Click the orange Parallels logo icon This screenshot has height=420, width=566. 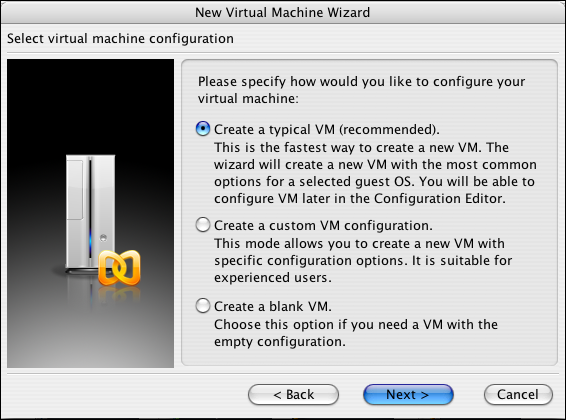[119, 268]
